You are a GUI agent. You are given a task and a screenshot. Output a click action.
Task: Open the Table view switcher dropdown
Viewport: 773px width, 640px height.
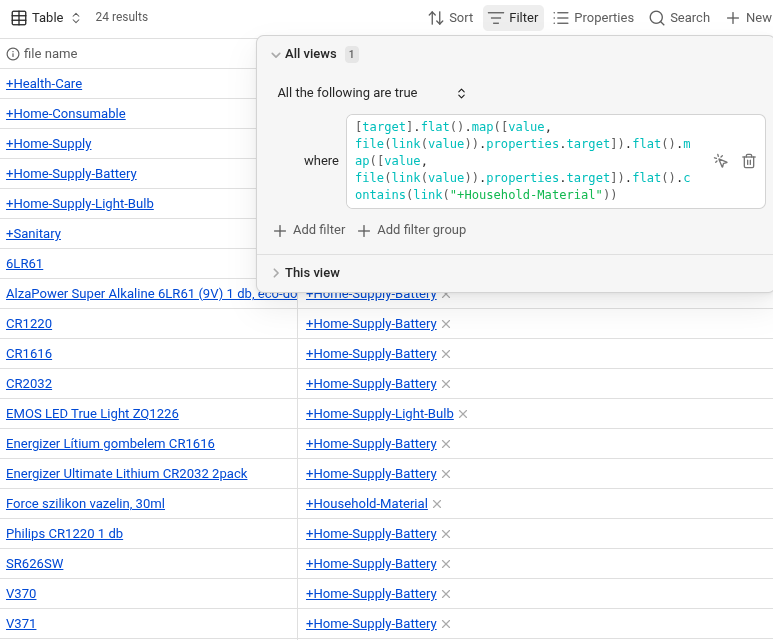tap(46, 18)
